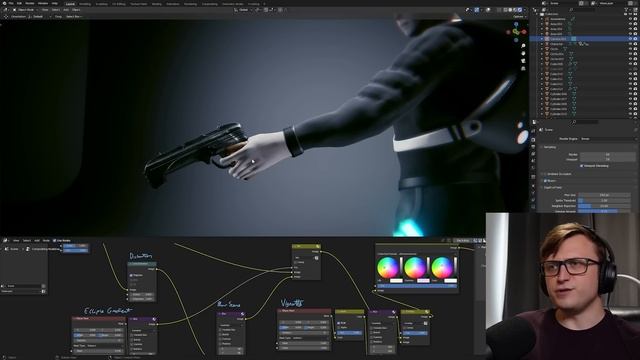
Task: Click the red X axis gizmo
Action: coord(524,32)
